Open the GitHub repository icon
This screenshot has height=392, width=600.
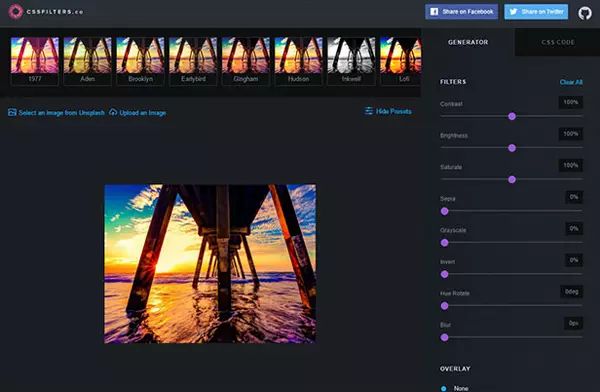click(585, 13)
